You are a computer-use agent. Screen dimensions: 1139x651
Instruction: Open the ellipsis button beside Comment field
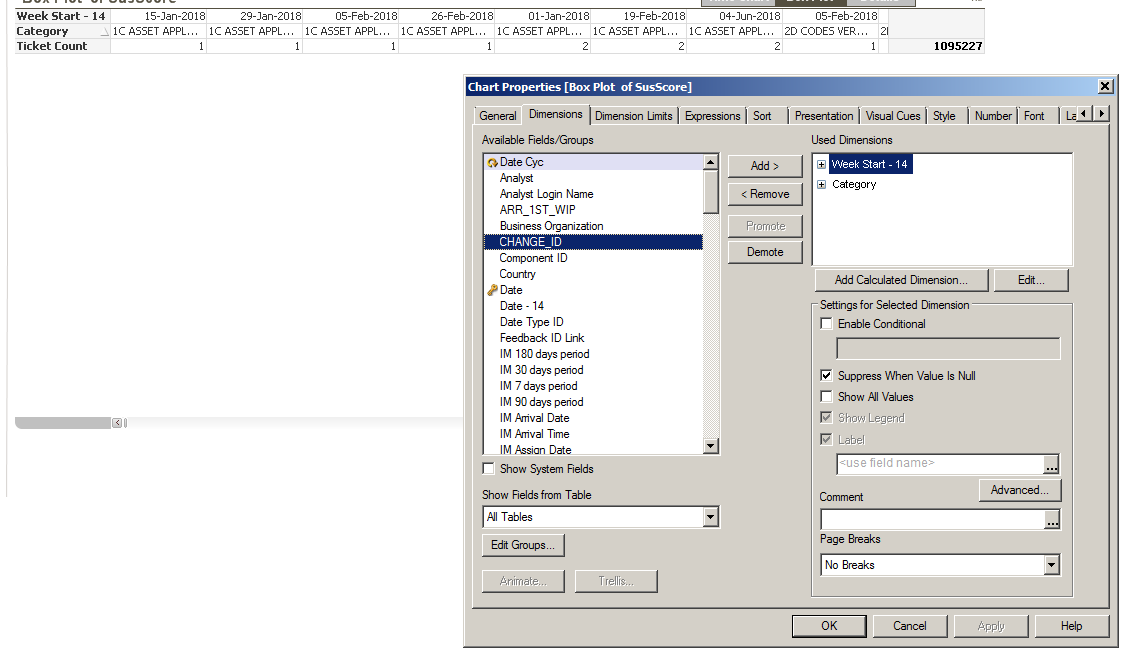(1051, 520)
